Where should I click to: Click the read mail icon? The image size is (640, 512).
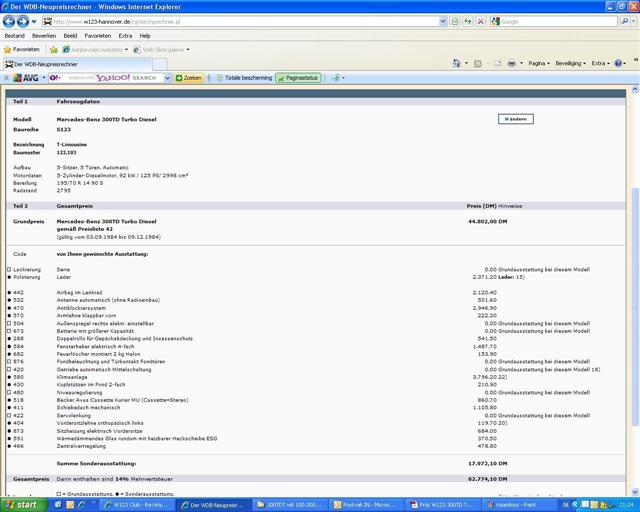[498, 63]
